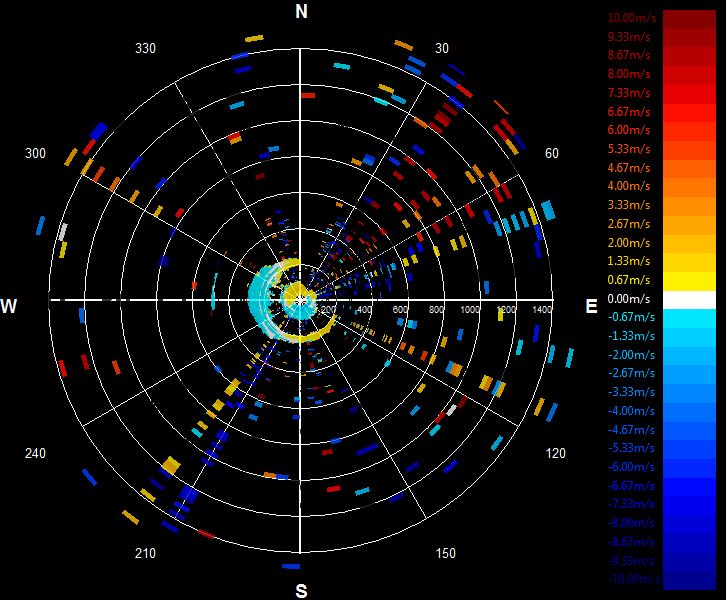Pick the navy bottom legend band
The image size is (726, 600).
(689, 581)
